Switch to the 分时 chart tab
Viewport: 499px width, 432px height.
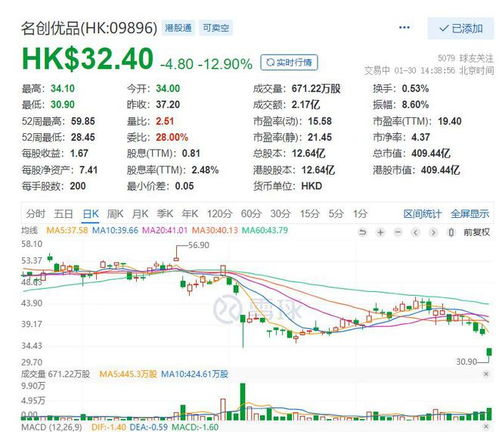coord(35,214)
